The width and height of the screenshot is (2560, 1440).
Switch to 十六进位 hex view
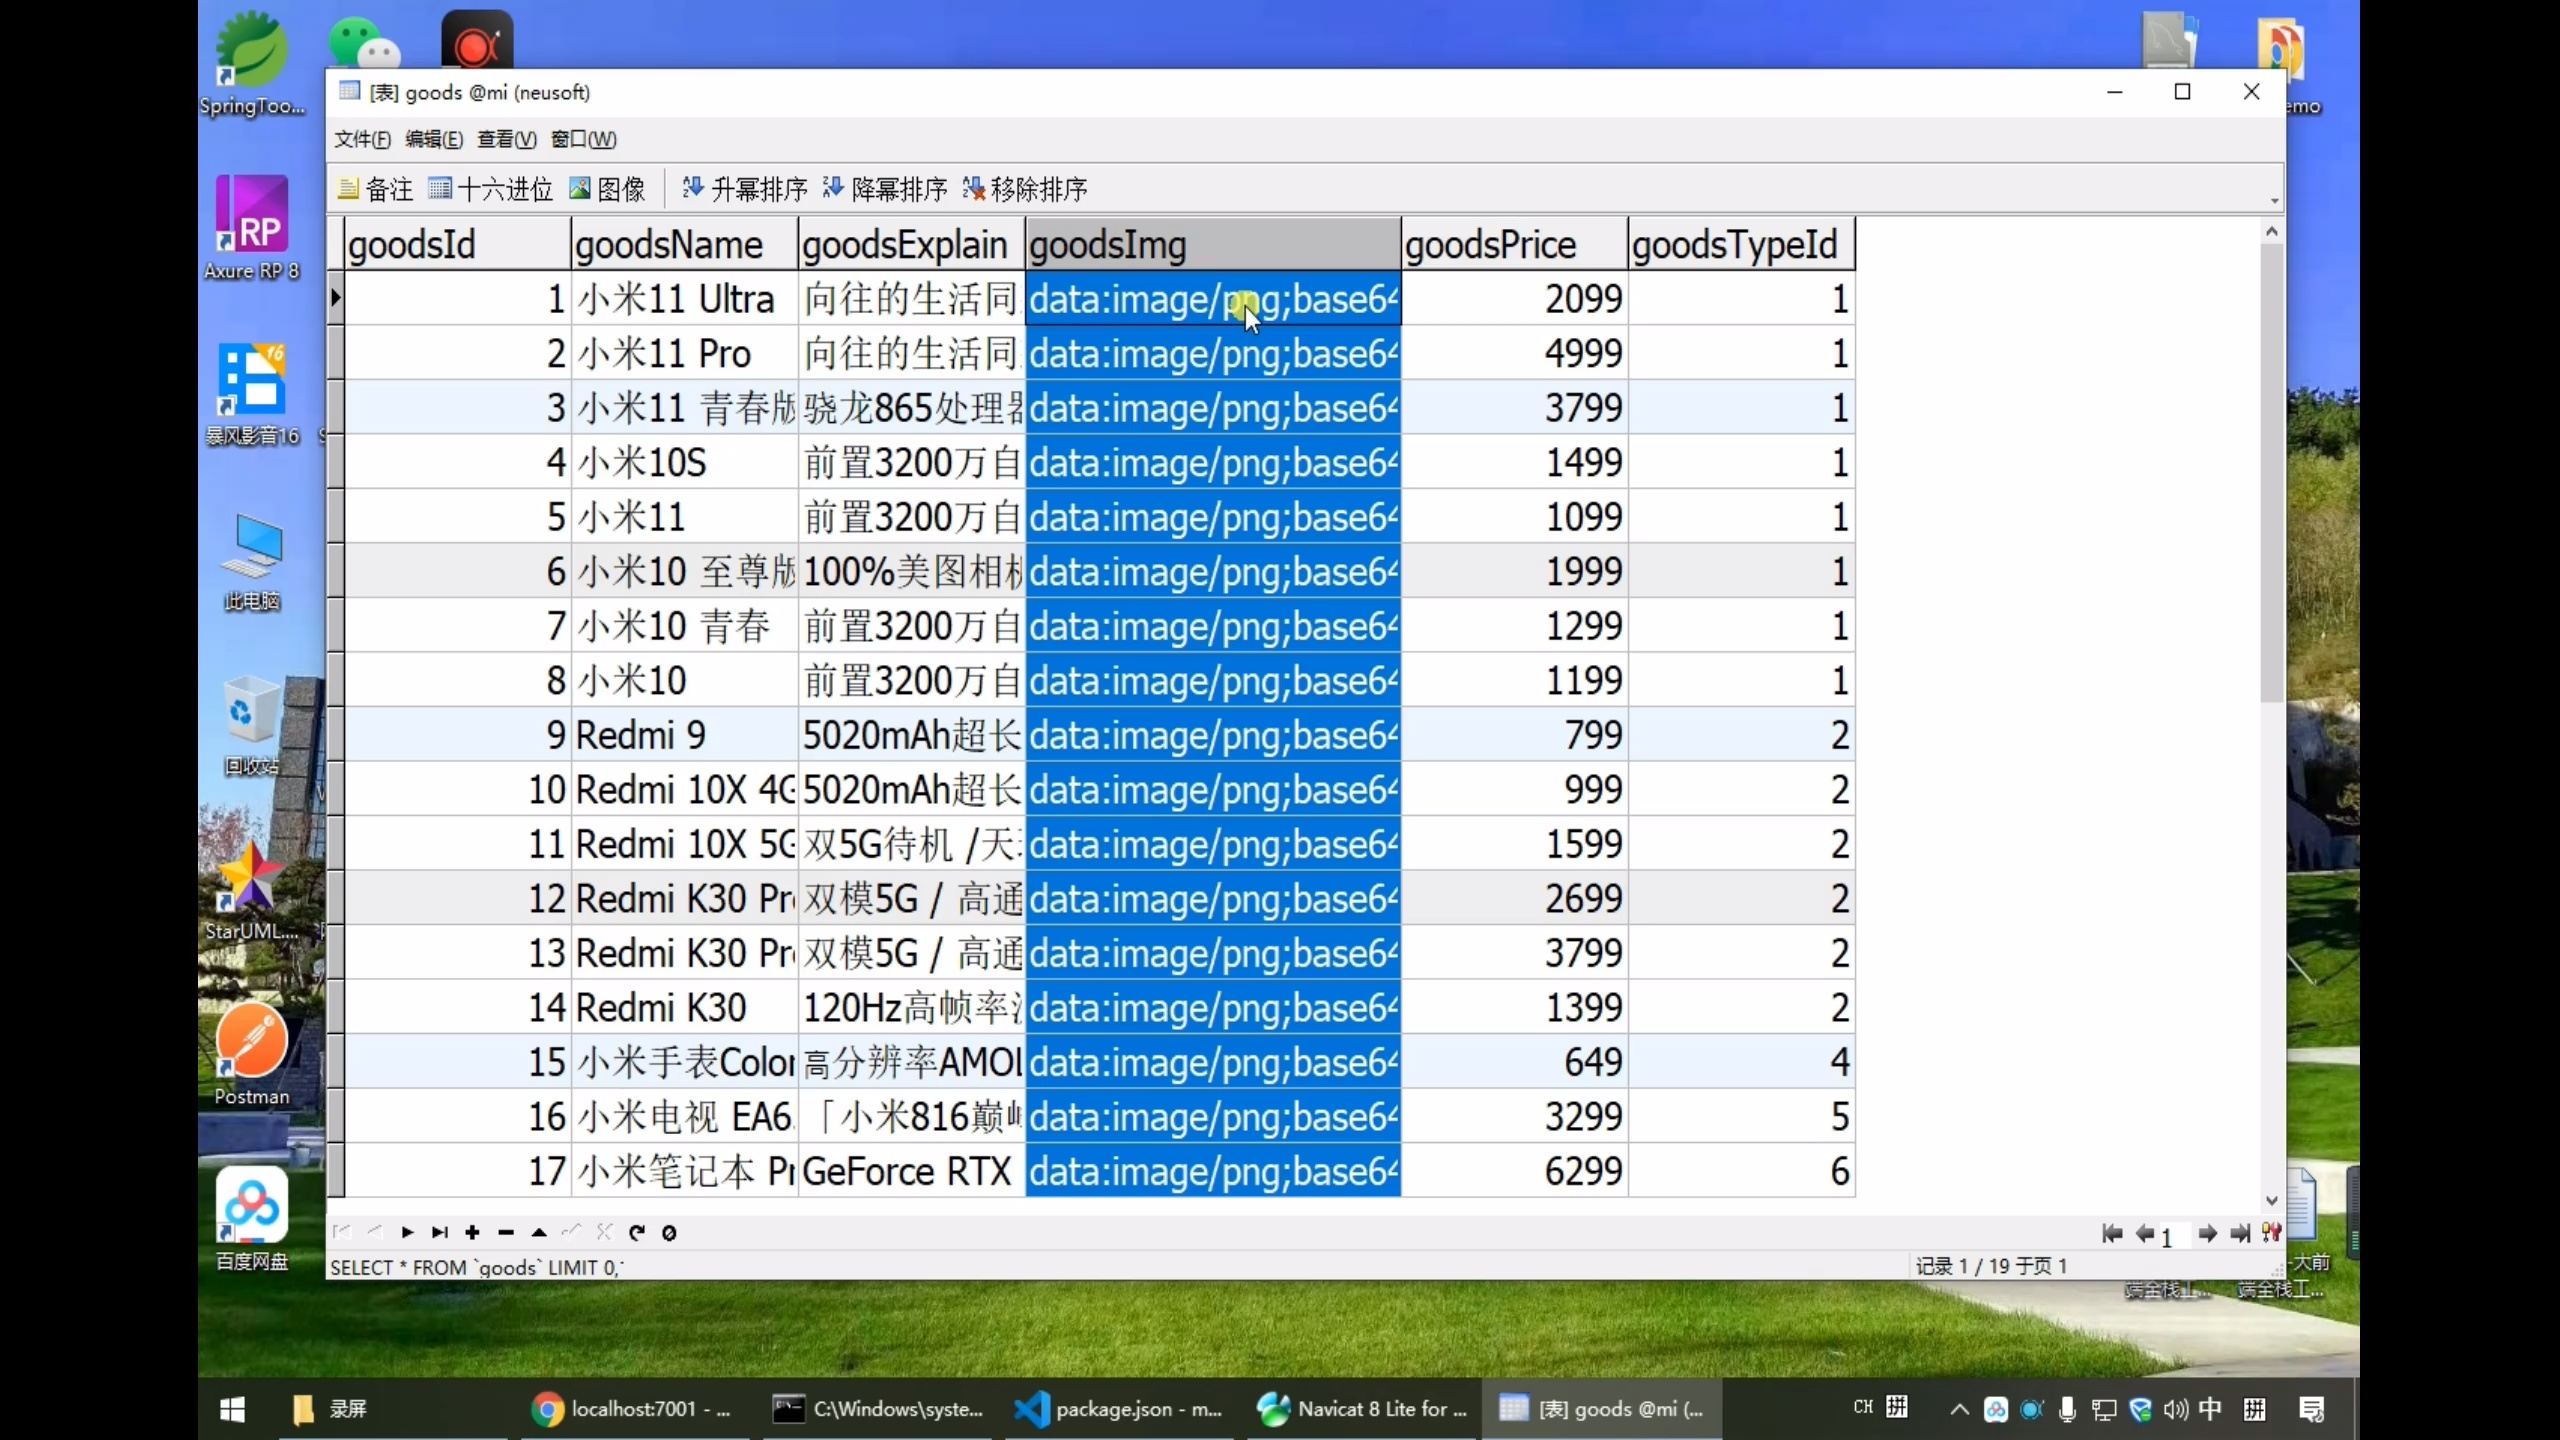click(x=490, y=189)
